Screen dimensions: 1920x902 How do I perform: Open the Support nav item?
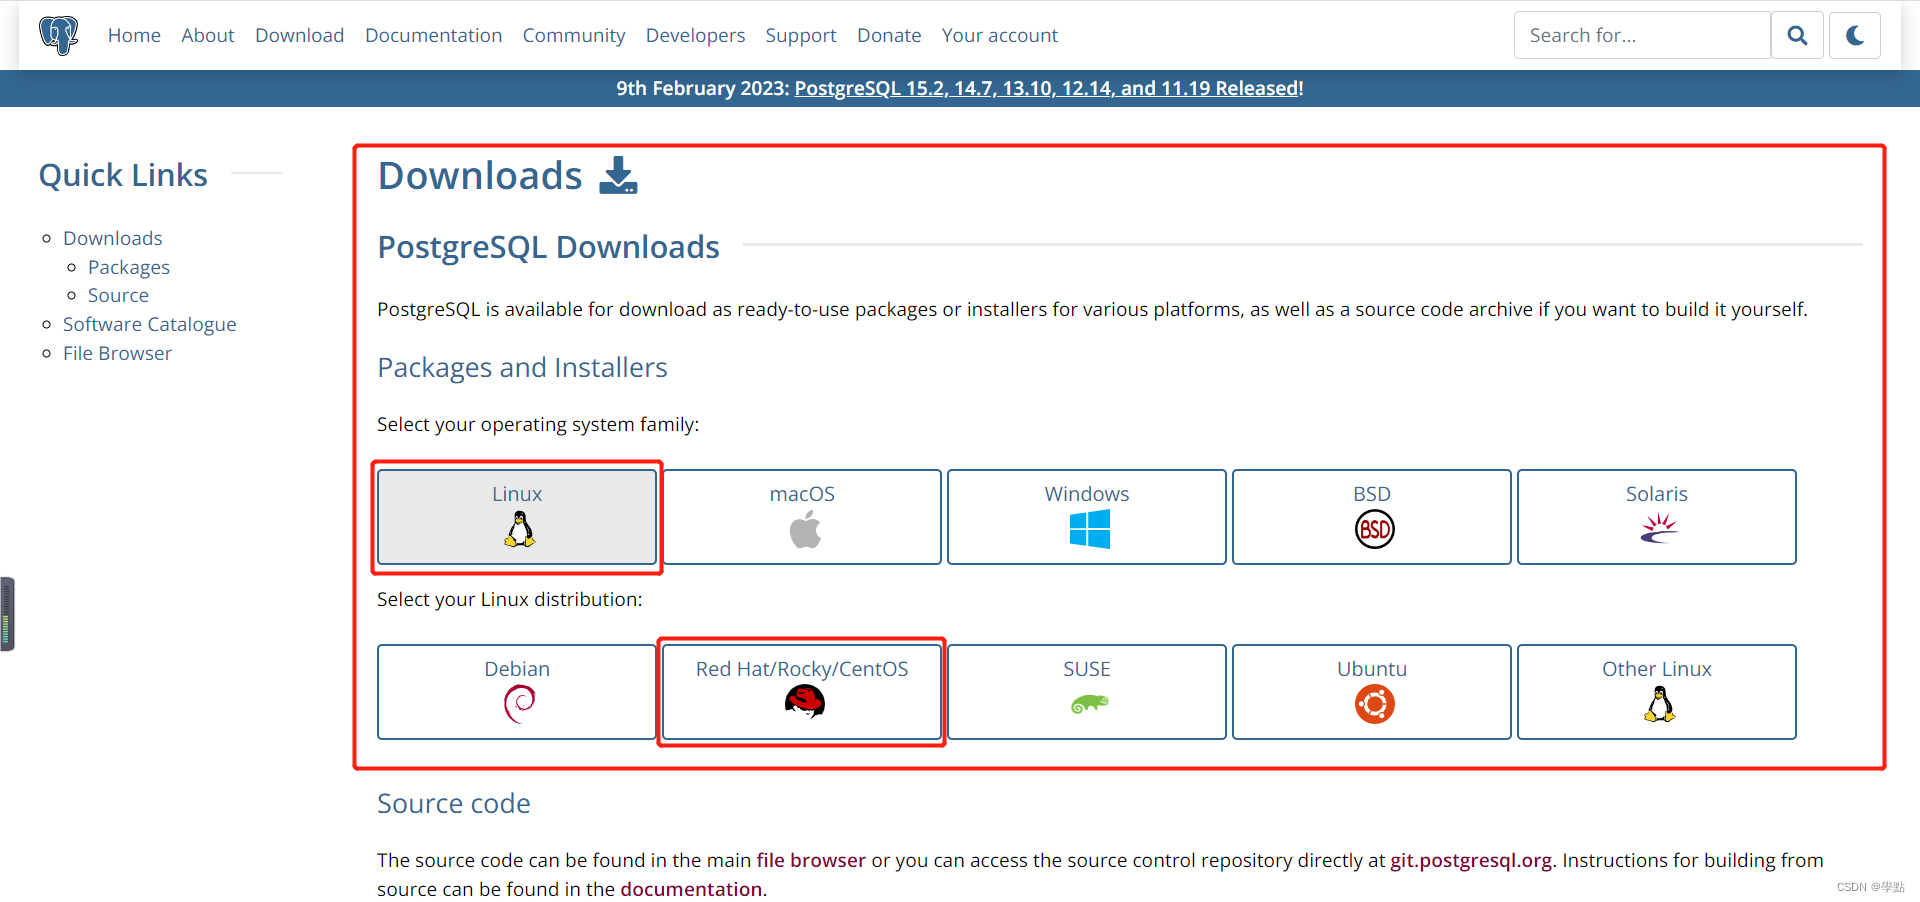(801, 35)
